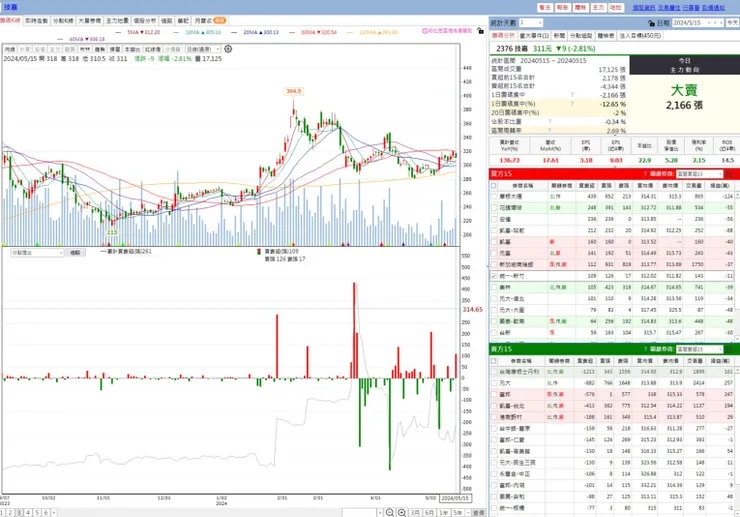The image size is (740, 517).
Task: Open the 分點追蹤 tab
Action: (580, 36)
